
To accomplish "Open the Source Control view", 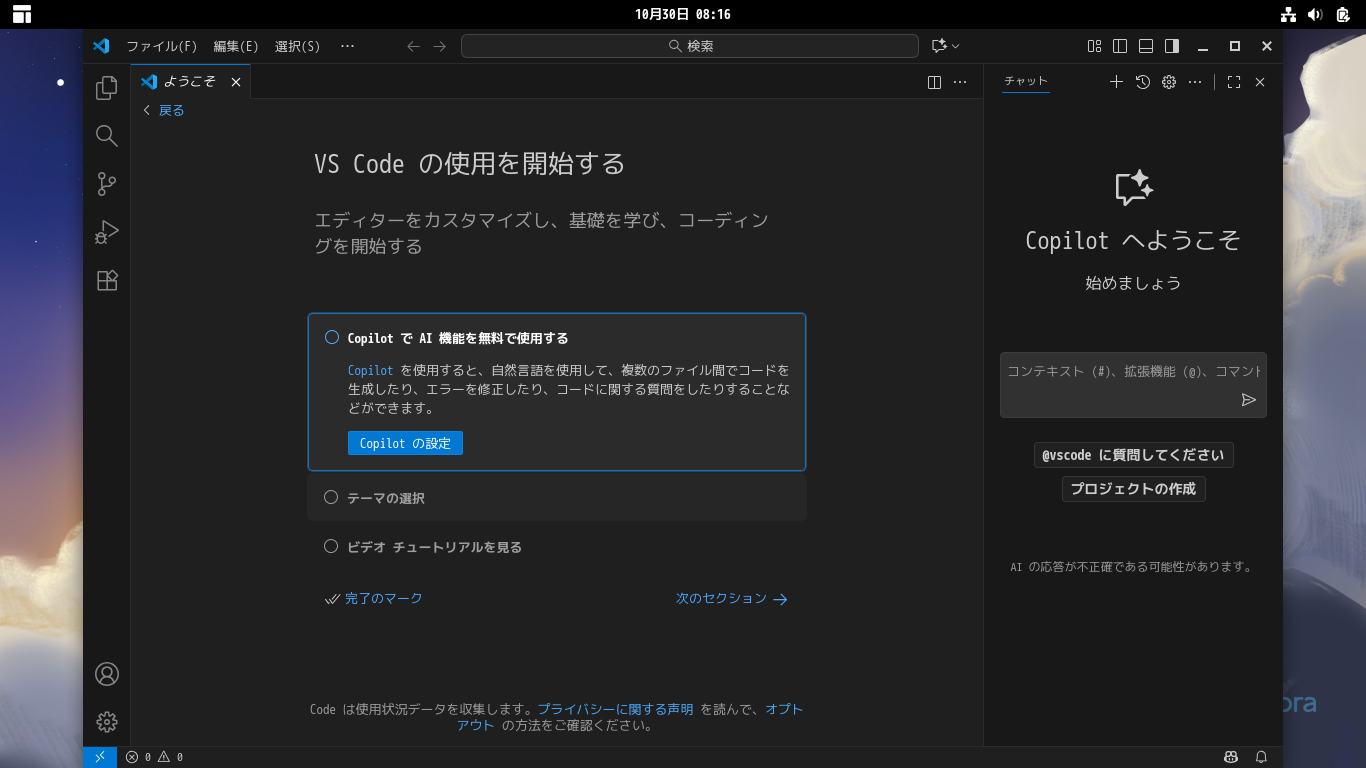I will coord(107,184).
